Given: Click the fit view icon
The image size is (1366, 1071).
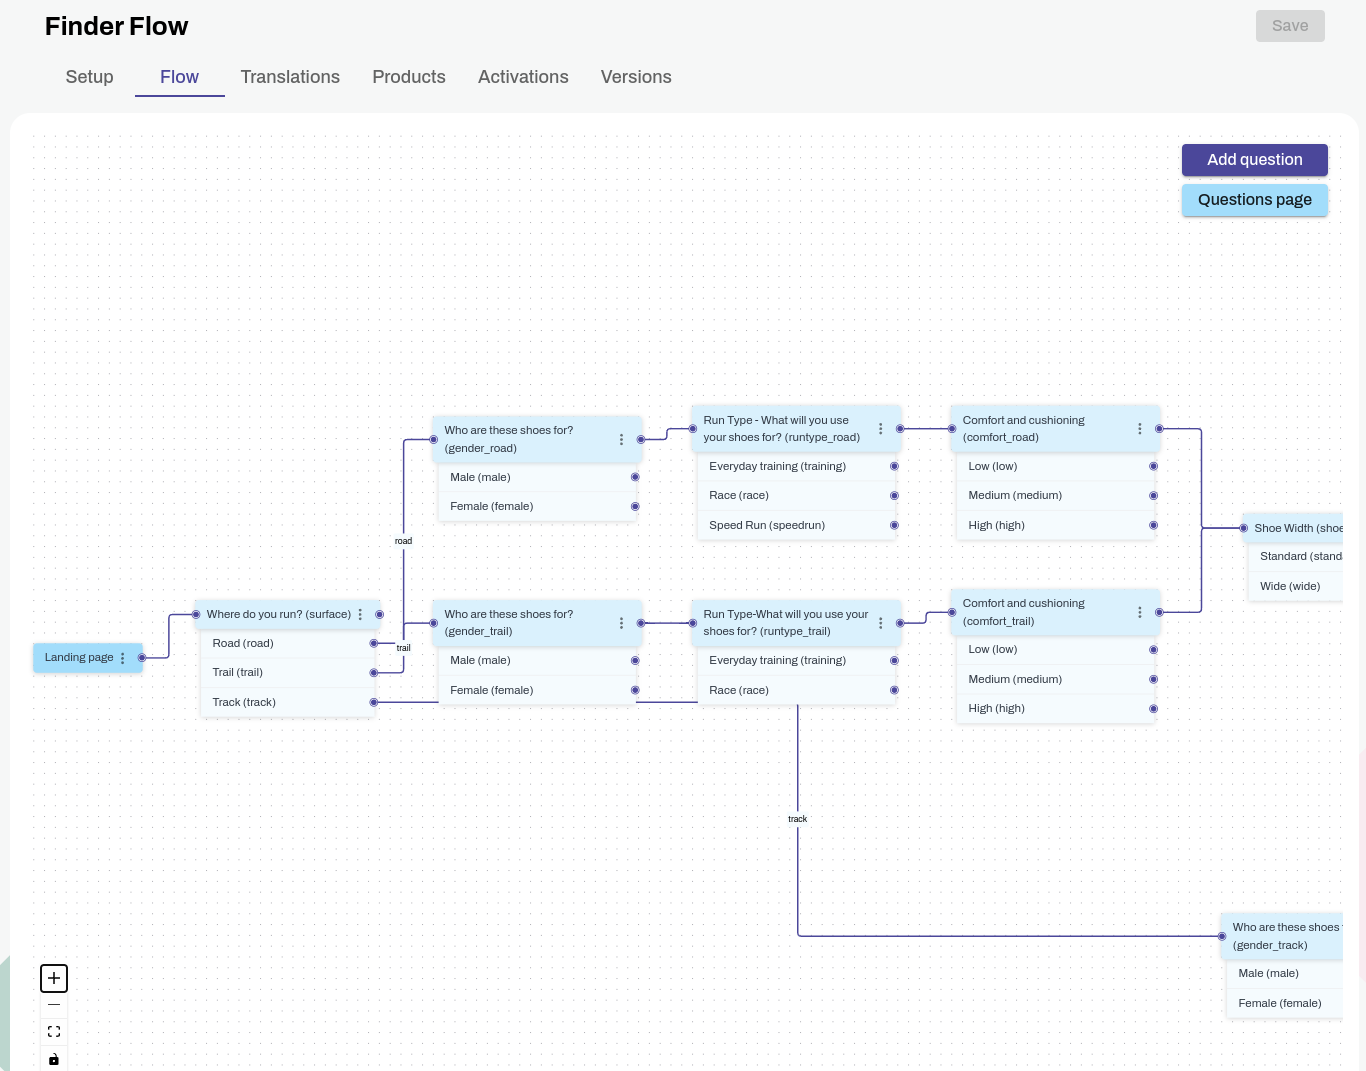Looking at the screenshot, I should pyautogui.click(x=54, y=1032).
